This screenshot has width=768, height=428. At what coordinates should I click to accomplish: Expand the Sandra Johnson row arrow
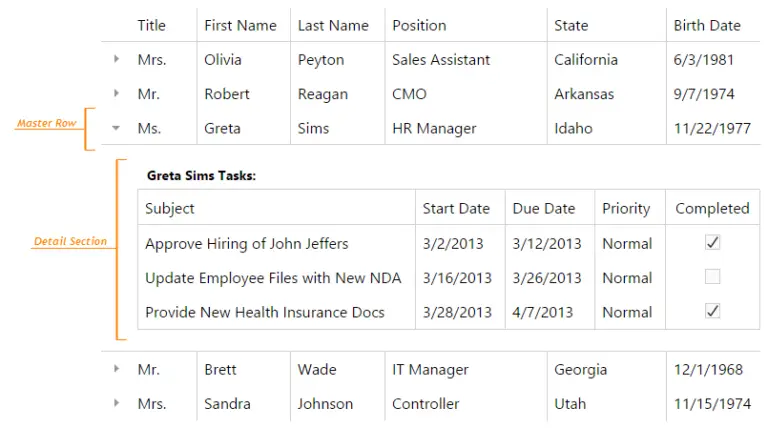117,404
